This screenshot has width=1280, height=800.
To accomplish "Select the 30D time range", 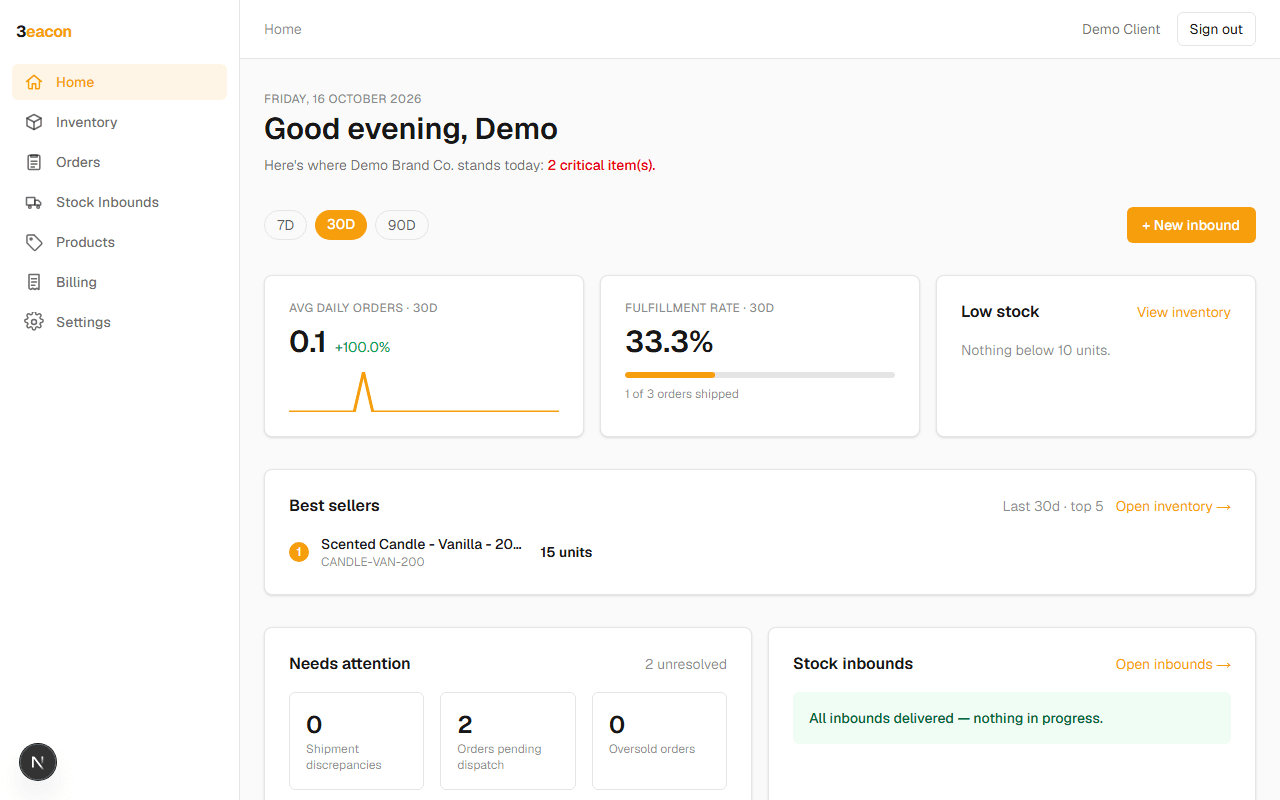I will click(x=341, y=225).
